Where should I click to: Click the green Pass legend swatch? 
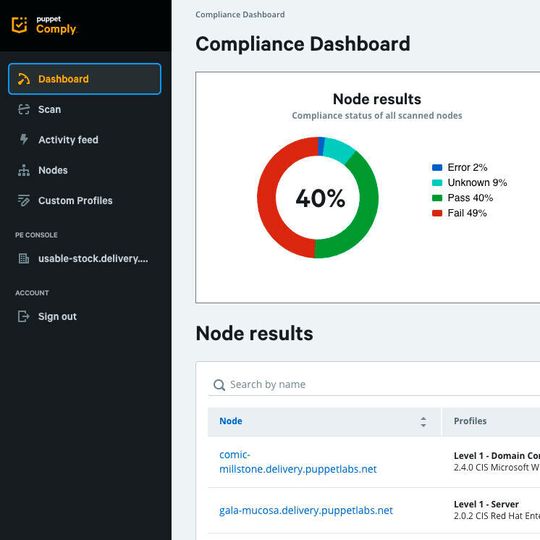coord(437,198)
